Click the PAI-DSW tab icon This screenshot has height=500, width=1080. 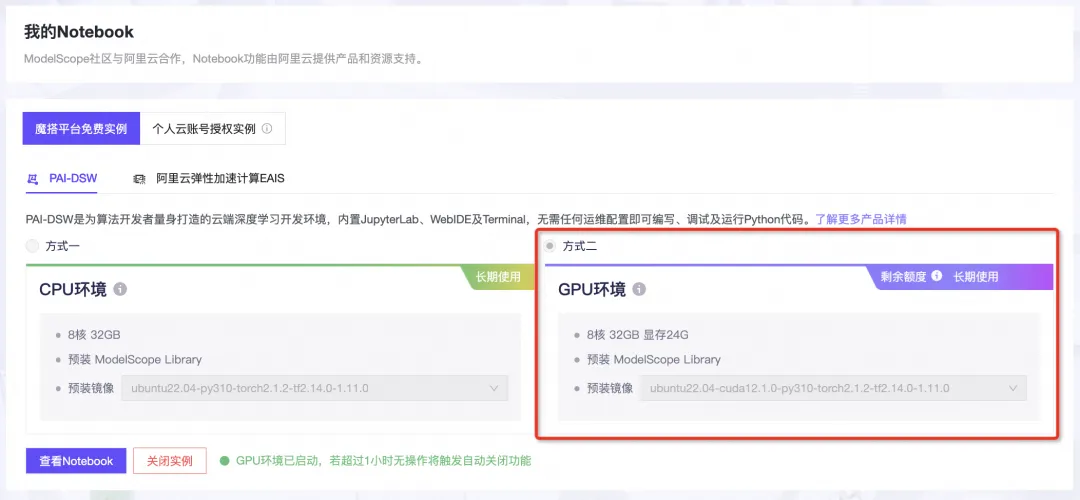pyautogui.click(x=32, y=179)
